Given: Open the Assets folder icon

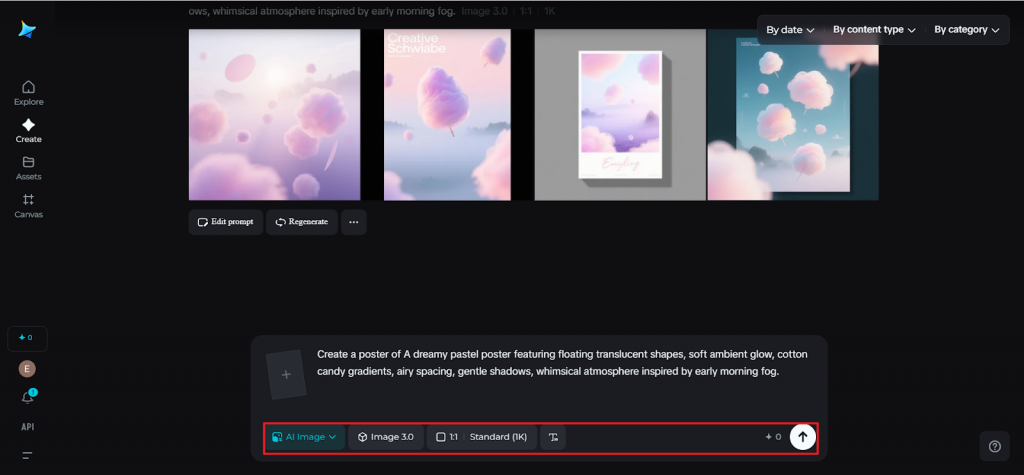Looking at the screenshot, I should click(28, 167).
